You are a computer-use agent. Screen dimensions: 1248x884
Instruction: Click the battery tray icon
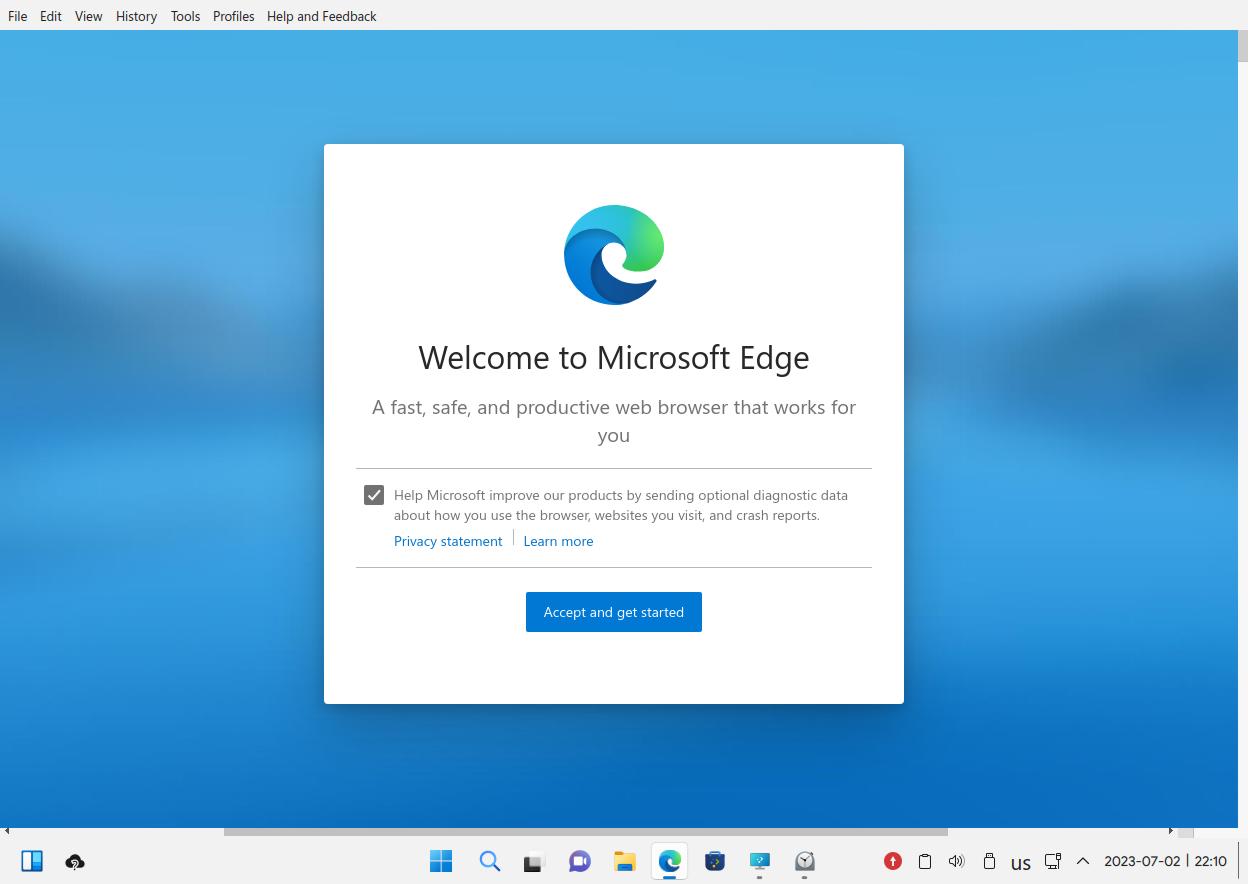989,861
